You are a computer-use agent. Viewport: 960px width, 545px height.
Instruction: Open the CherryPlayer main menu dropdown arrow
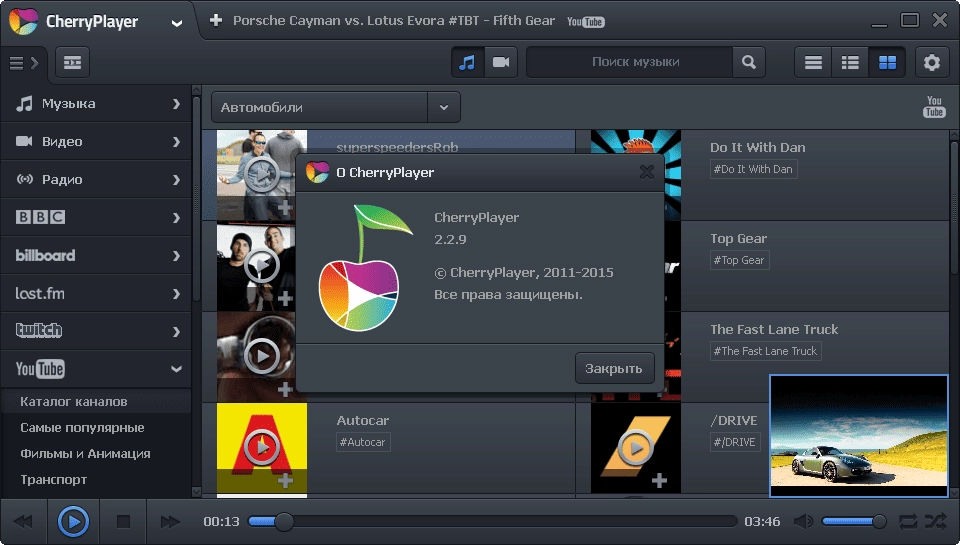click(x=176, y=23)
